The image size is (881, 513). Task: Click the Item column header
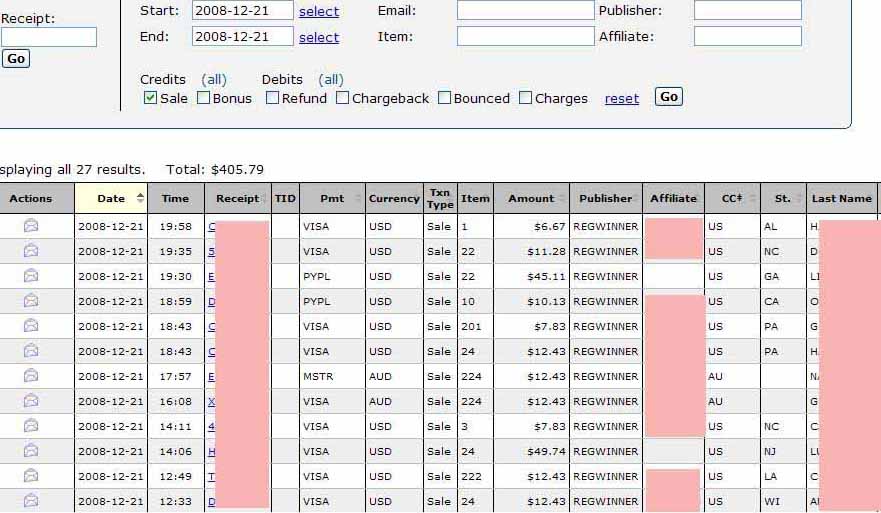(475, 198)
